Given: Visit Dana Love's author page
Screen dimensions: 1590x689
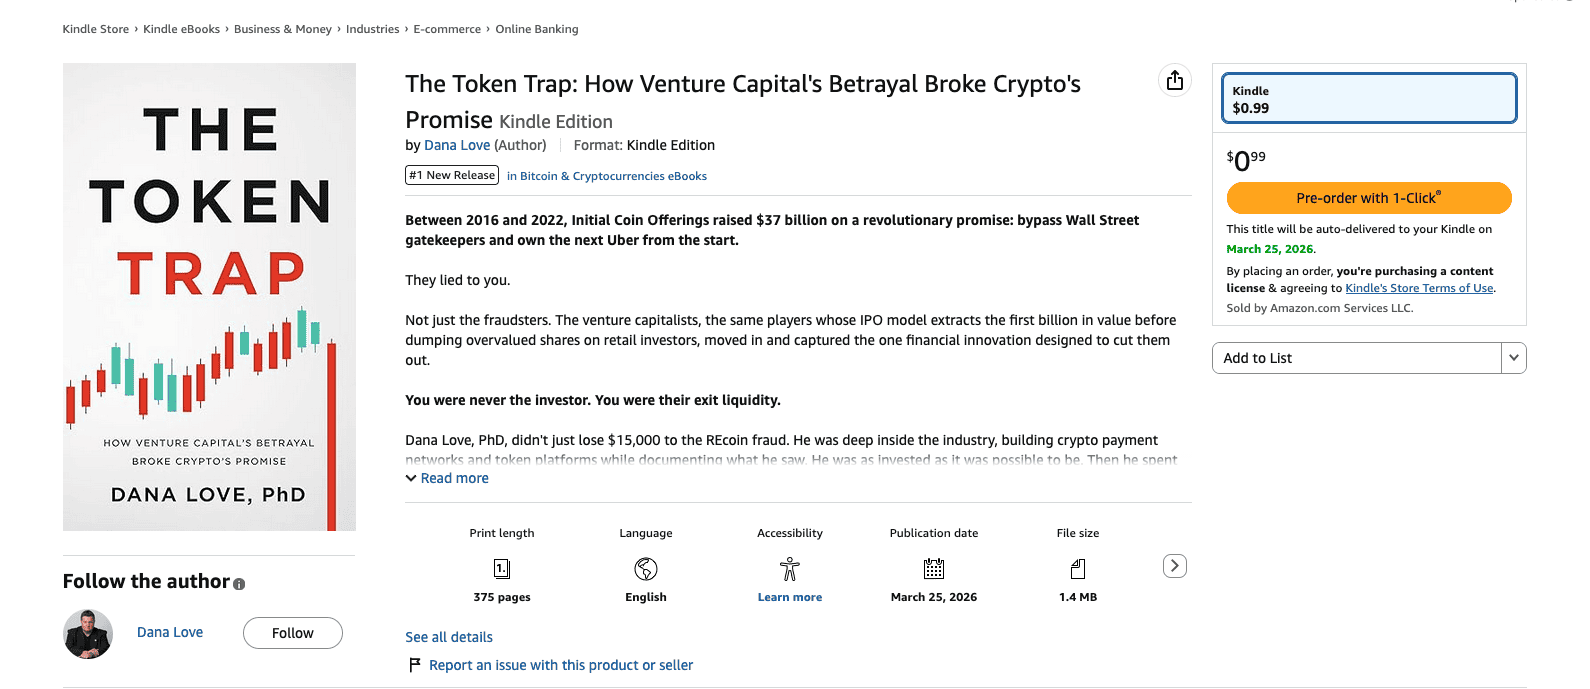Looking at the screenshot, I should [457, 144].
